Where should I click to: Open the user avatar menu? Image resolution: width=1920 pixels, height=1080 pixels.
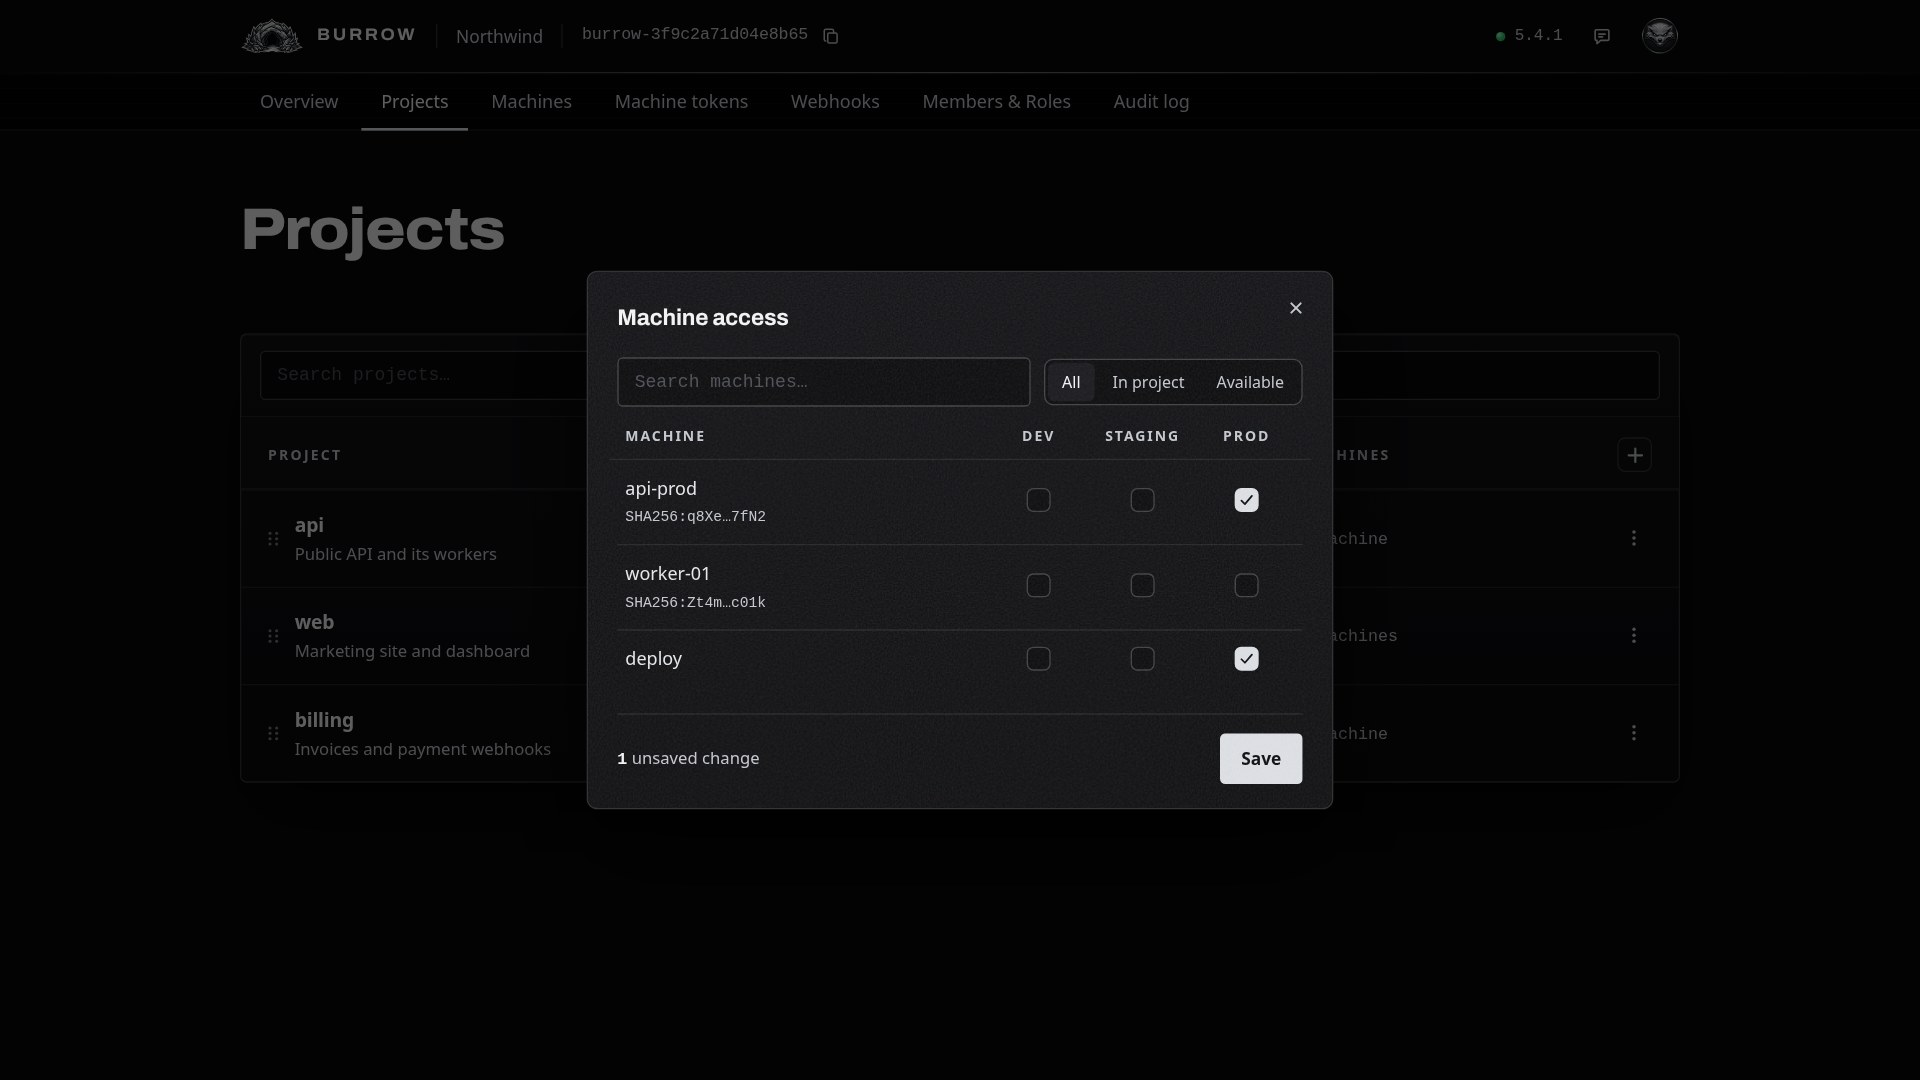pyautogui.click(x=1659, y=36)
